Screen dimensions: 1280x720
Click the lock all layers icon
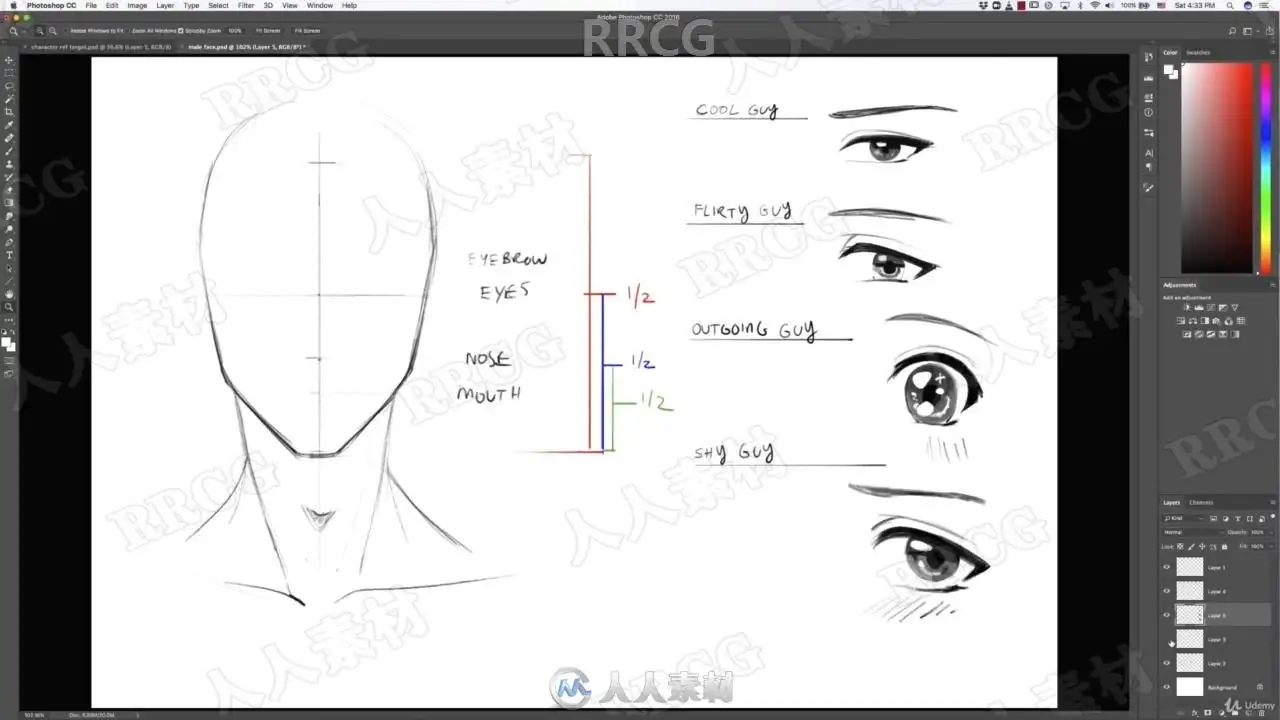pyautogui.click(x=1224, y=546)
